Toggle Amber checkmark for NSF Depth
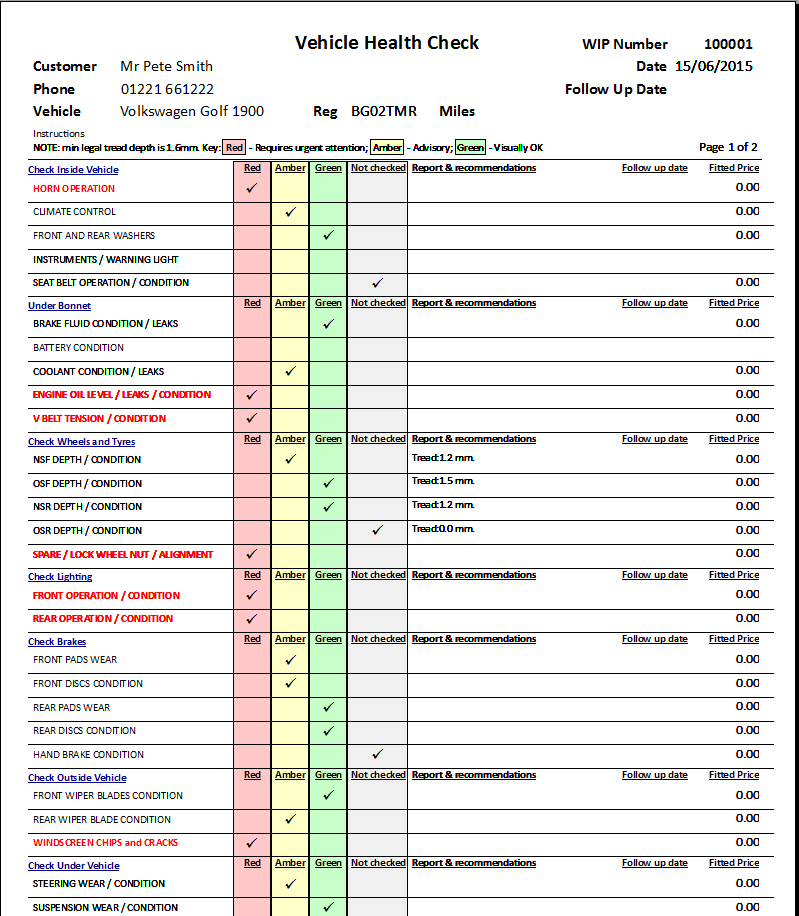799x916 pixels. tap(290, 459)
